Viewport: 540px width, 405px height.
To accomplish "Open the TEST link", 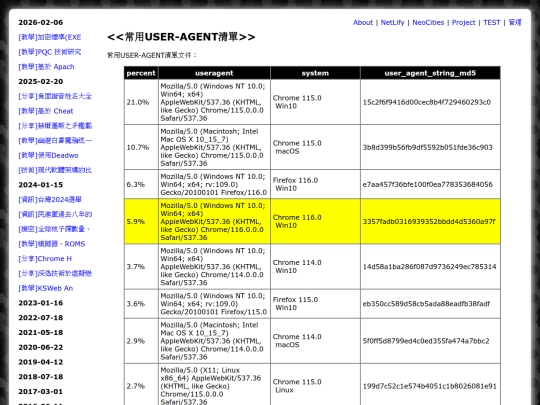I will (491, 22).
